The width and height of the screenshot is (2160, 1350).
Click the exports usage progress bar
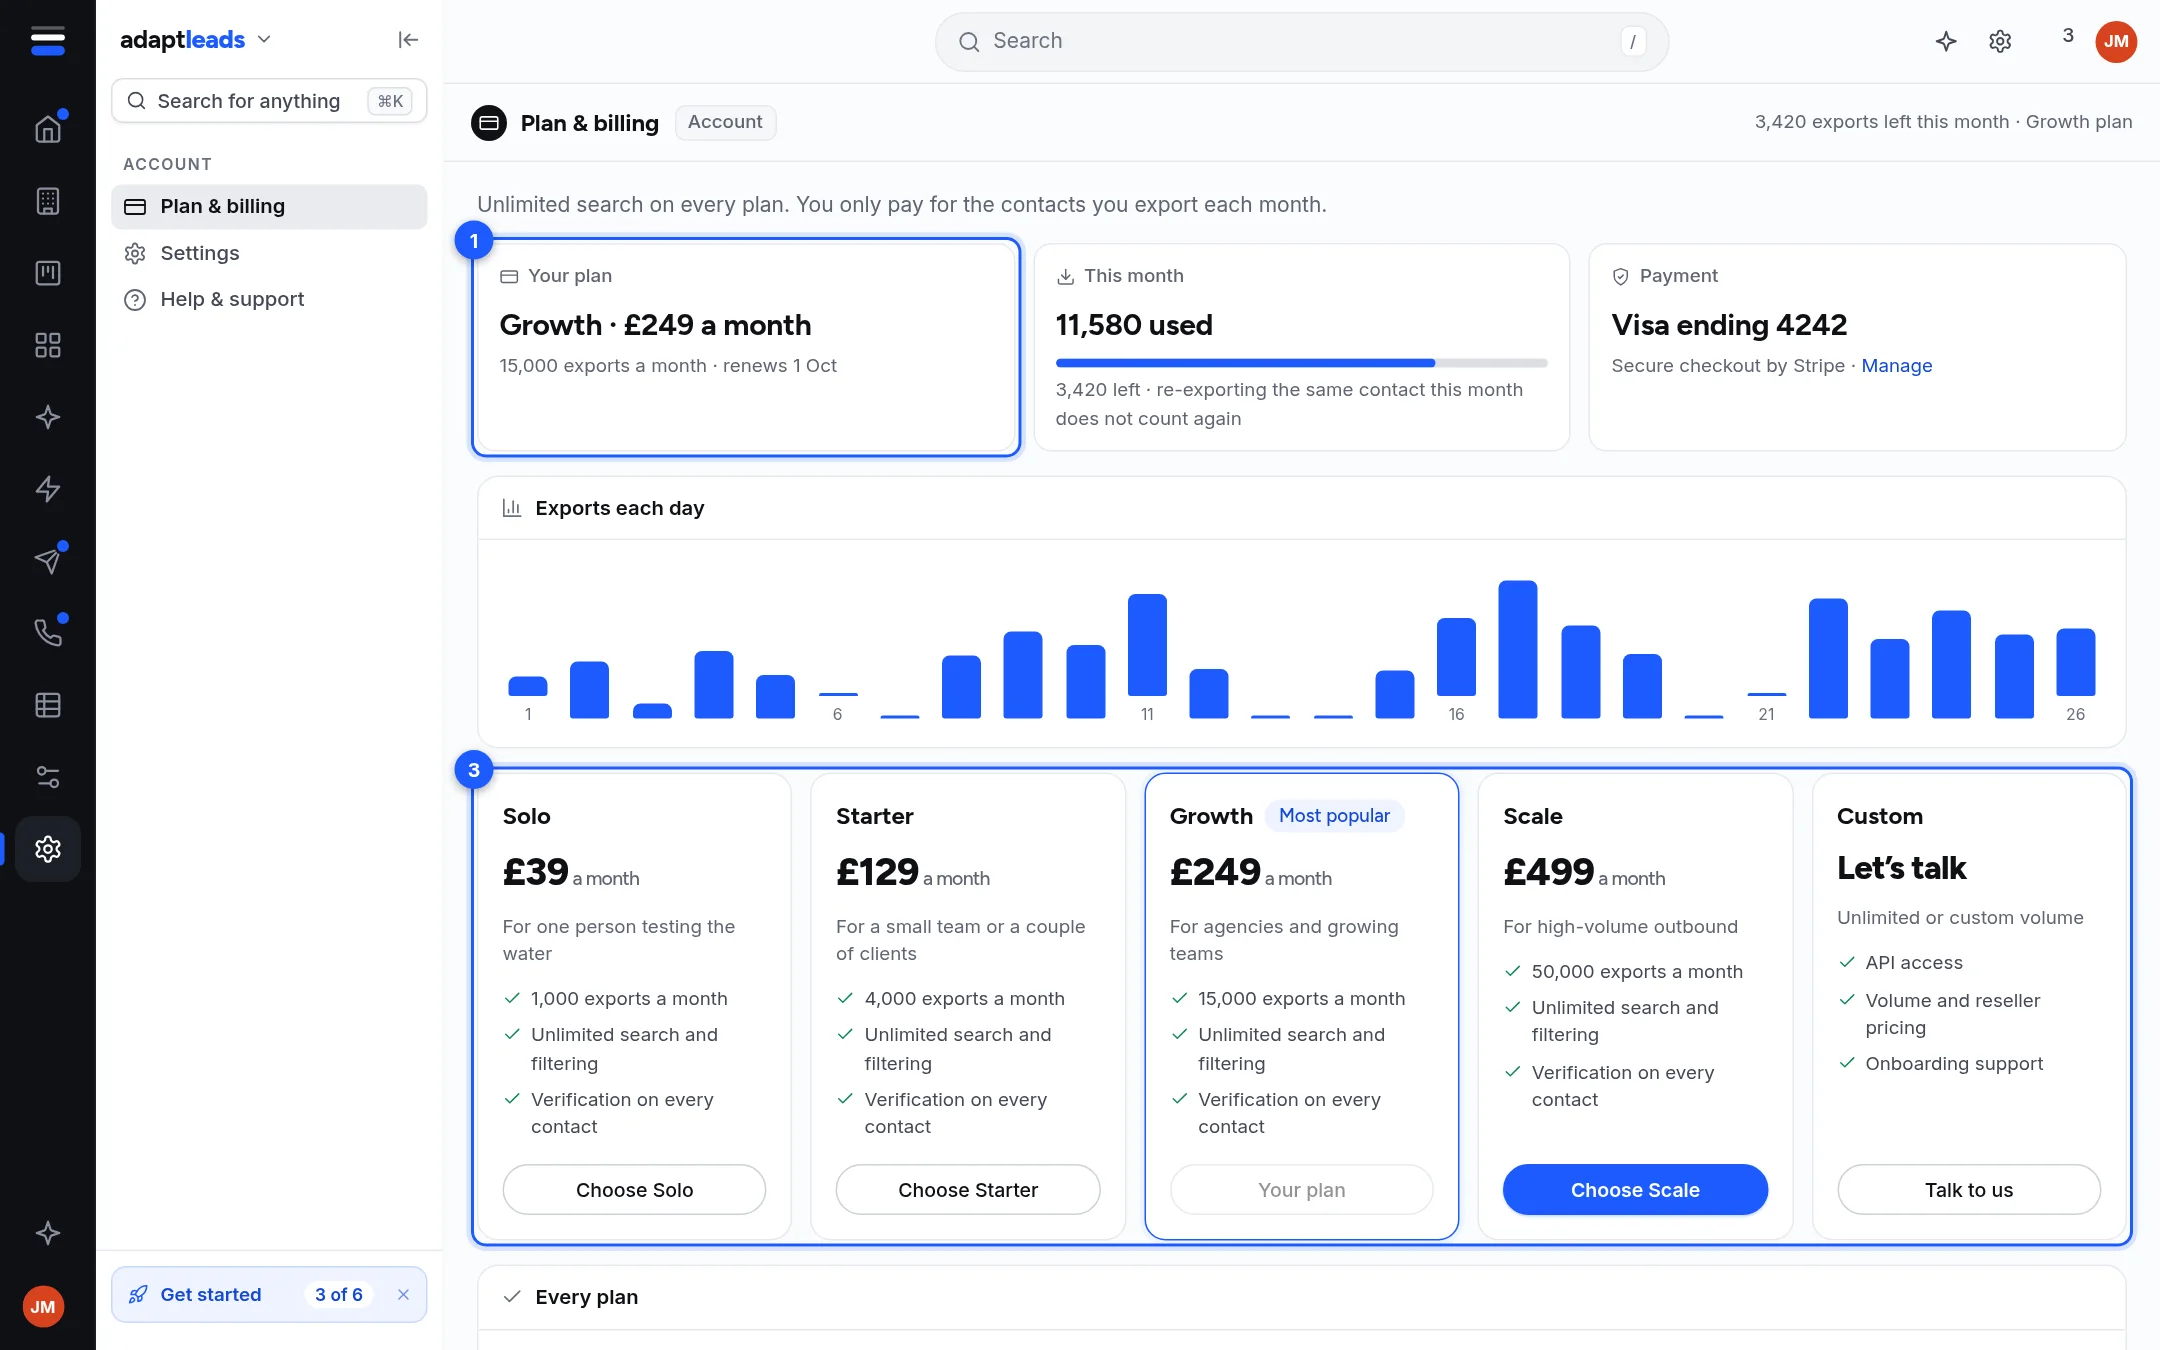[x=1301, y=363]
